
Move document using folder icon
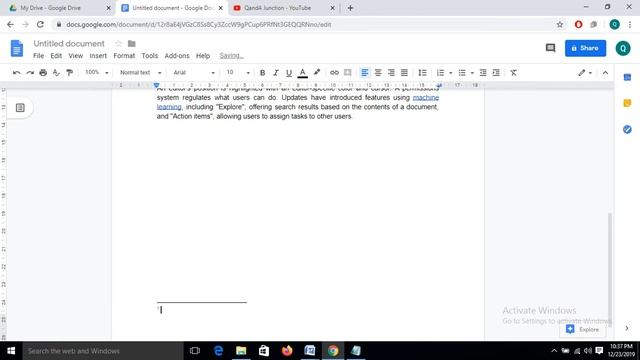[131, 43]
